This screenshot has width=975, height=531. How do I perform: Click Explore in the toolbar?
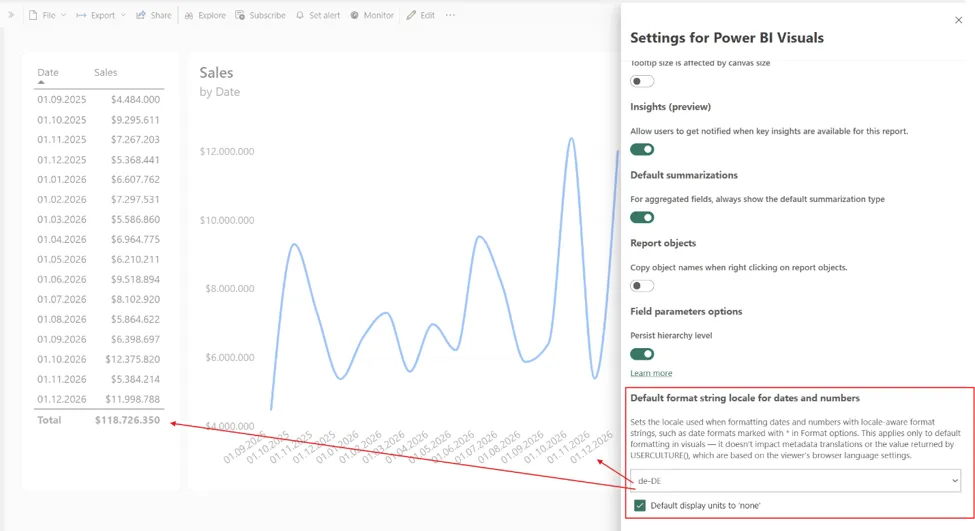tap(205, 15)
